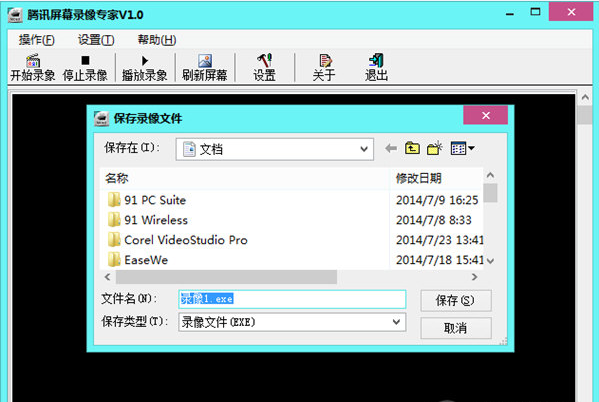Minimize the 腾讯屏幕录像专家 window
Image resolution: width=599 pixels, height=402 pixels.
(510, 14)
